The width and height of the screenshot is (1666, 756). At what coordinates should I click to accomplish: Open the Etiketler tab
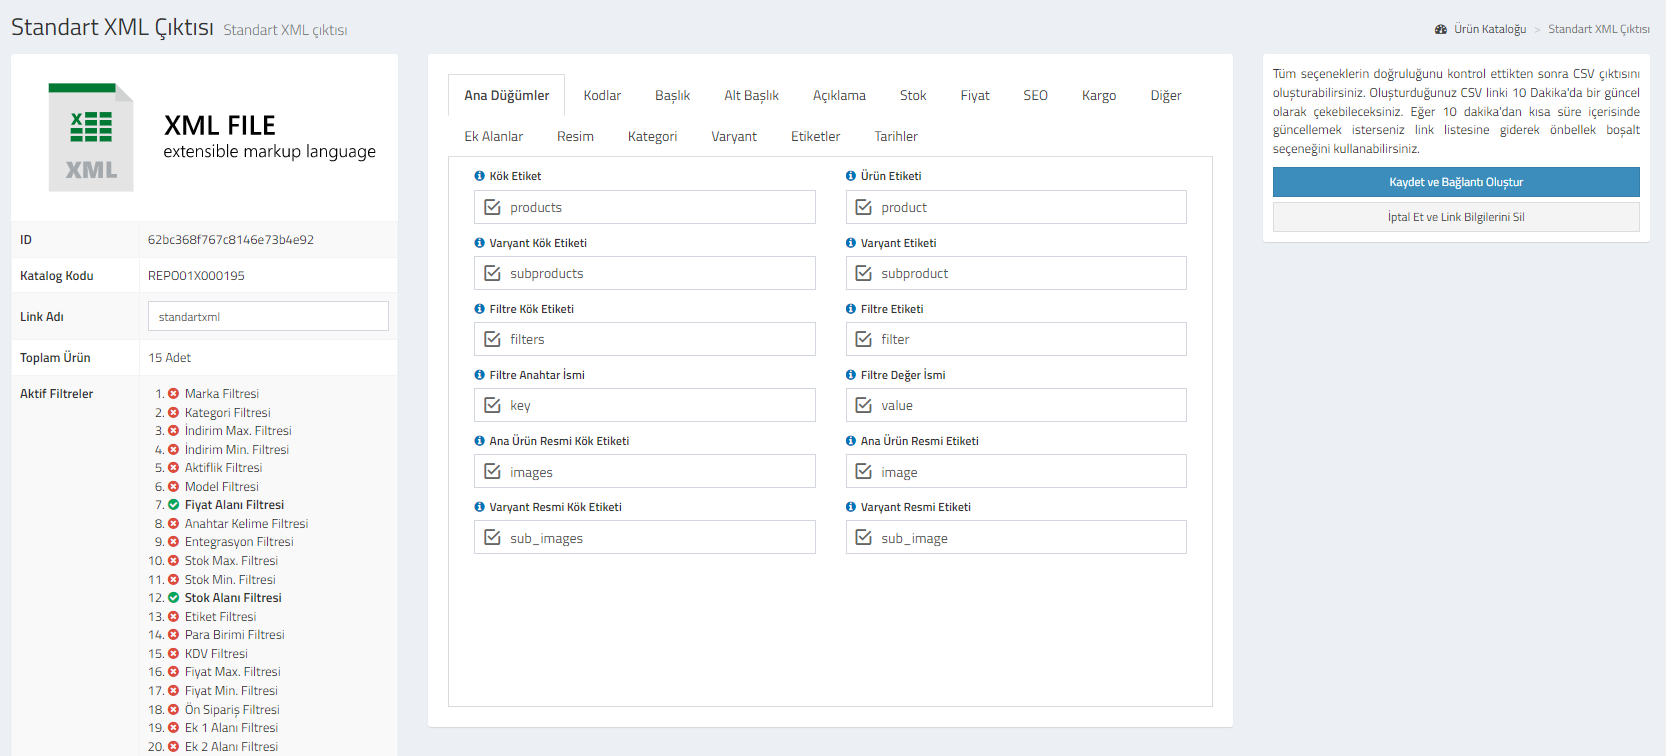[815, 136]
